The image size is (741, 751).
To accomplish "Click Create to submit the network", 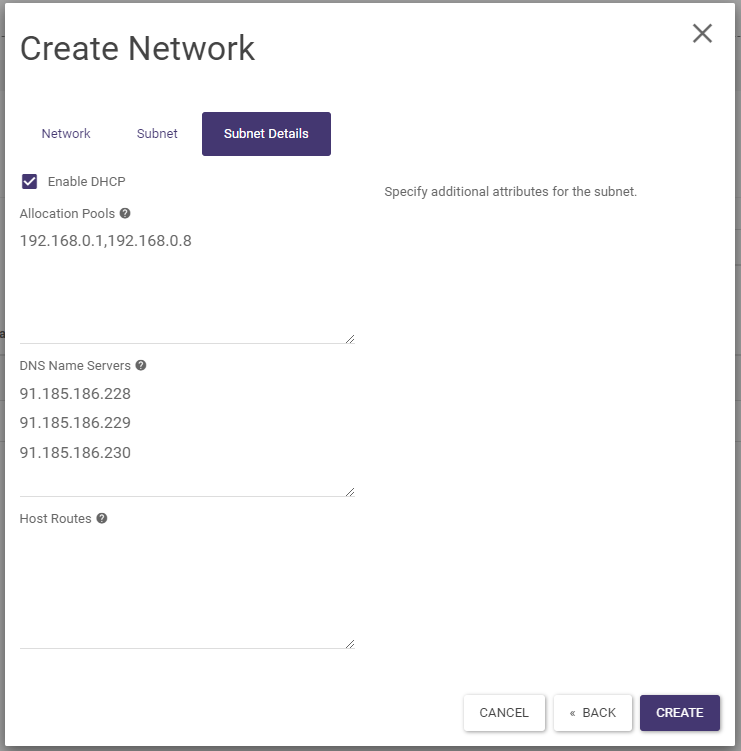I will (x=679, y=713).
